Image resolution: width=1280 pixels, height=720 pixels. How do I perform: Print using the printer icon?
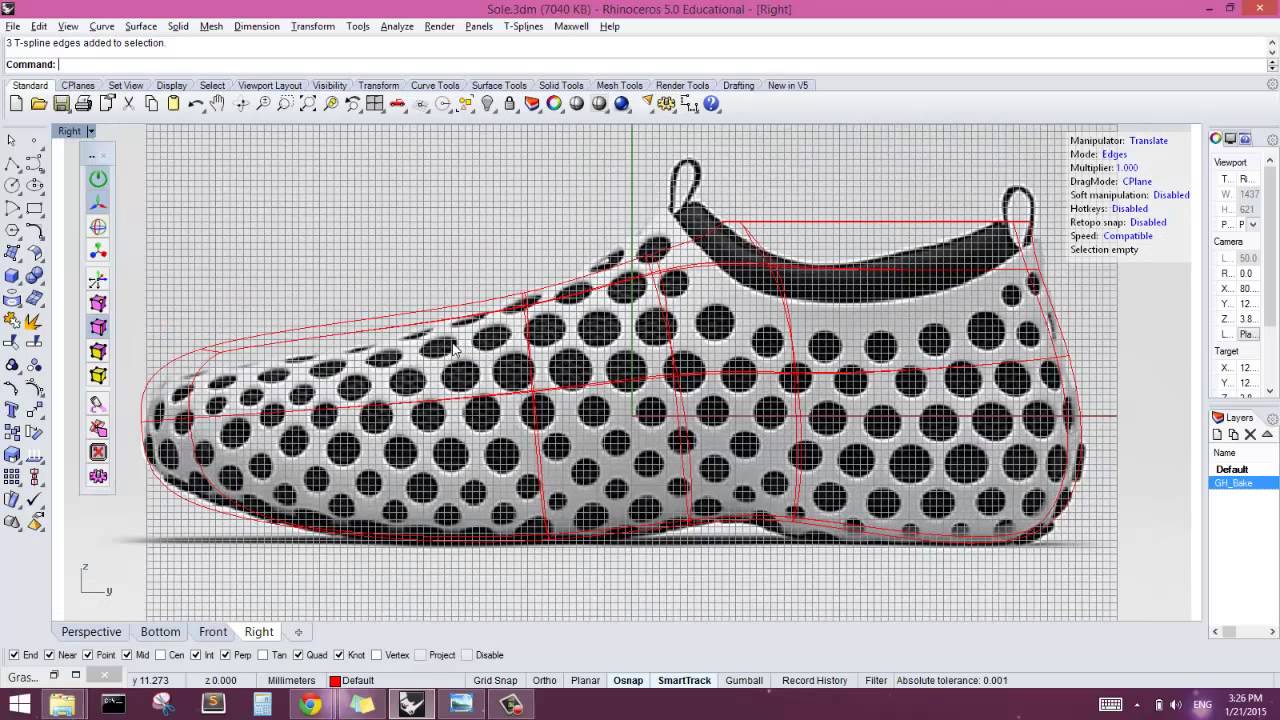pyautogui.click(x=84, y=104)
